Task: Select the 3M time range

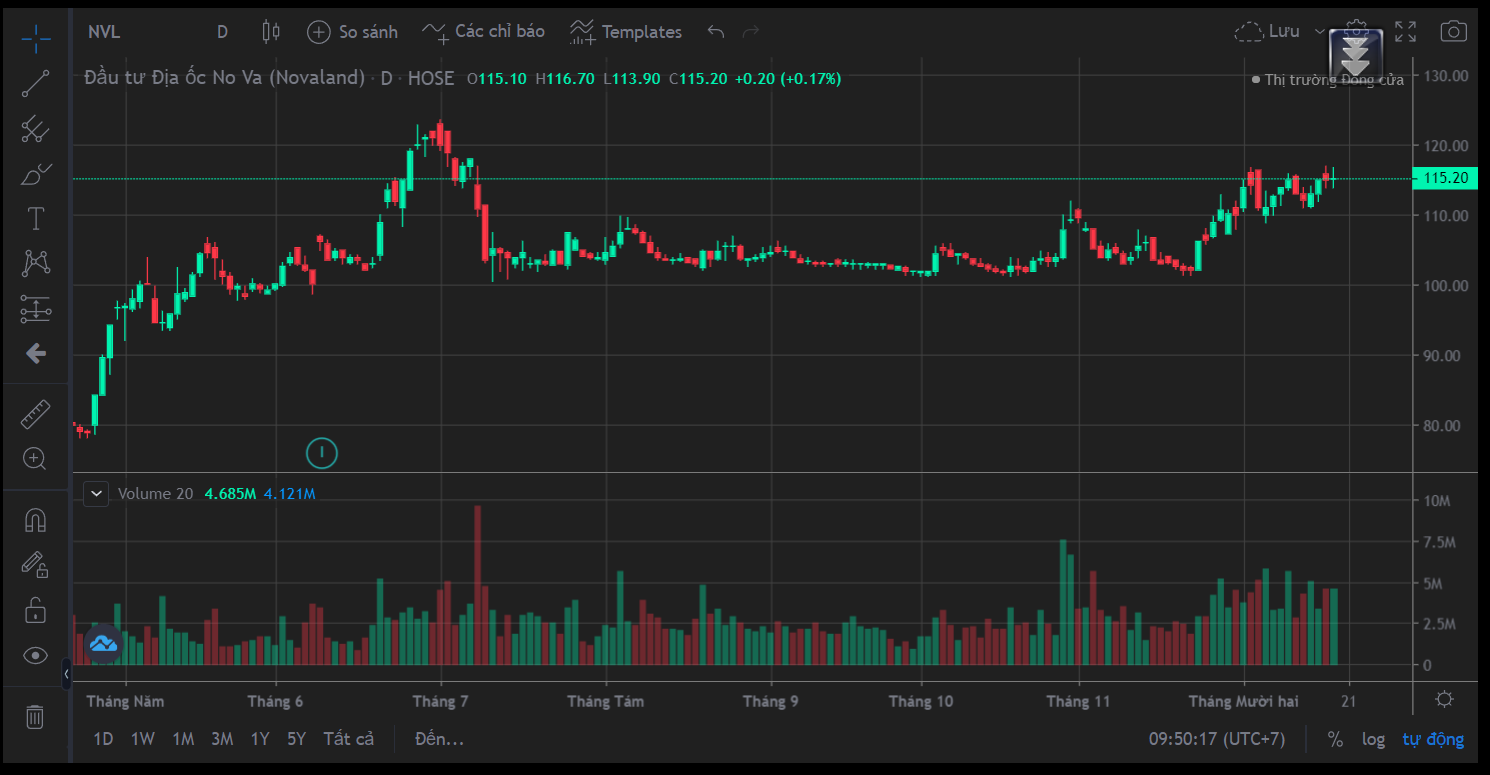Action: click(x=222, y=739)
